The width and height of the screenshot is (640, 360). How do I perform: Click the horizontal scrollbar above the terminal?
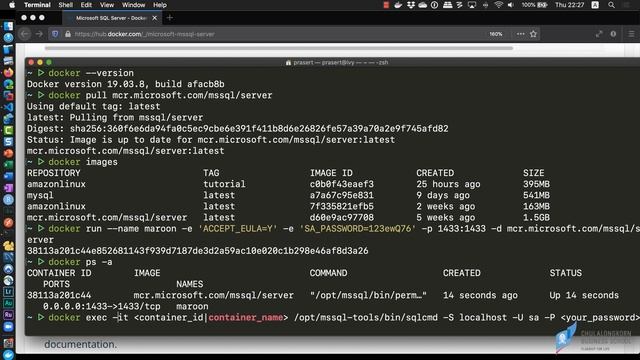click(x=279, y=48)
